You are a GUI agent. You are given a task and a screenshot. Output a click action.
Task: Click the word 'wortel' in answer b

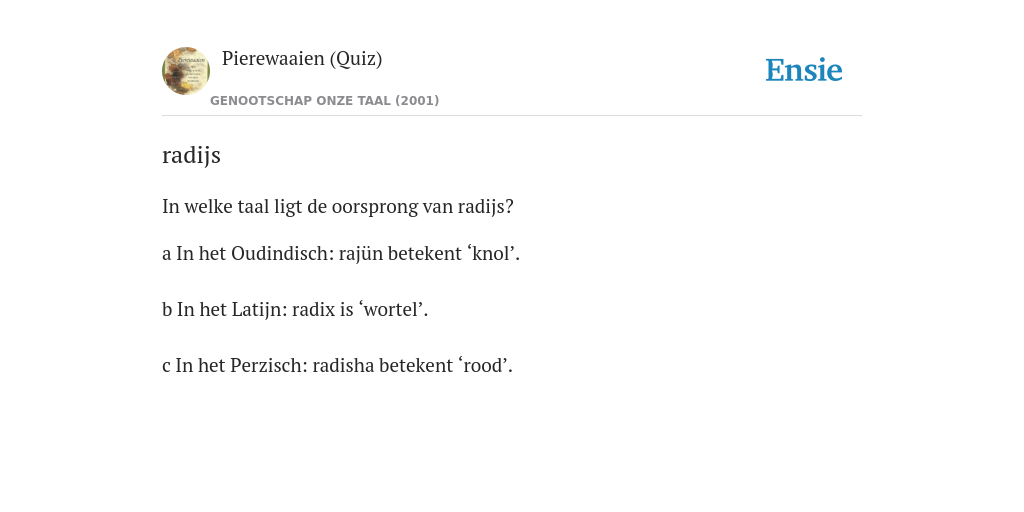coord(389,310)
